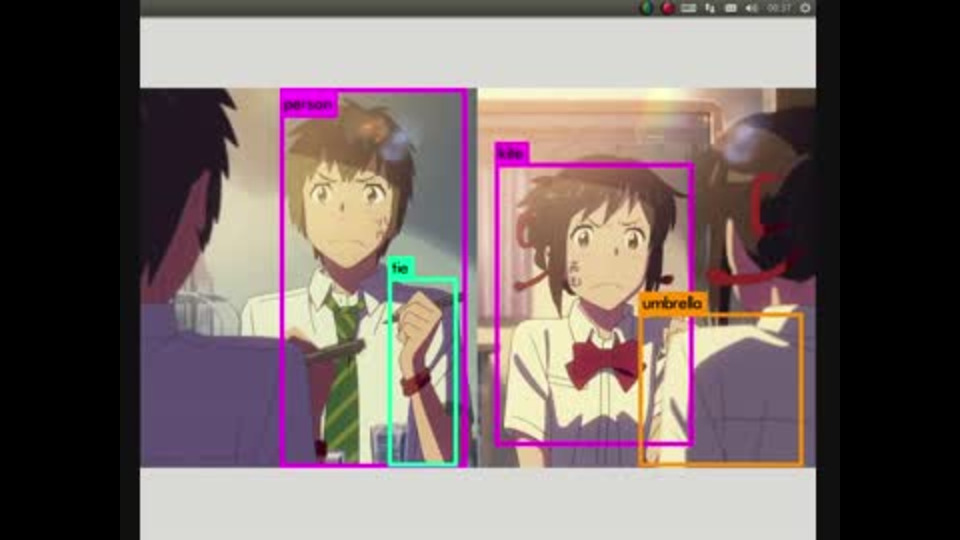Click the green indicator icon in top panel
Screen dimensions: 960x540
(647, 8)
